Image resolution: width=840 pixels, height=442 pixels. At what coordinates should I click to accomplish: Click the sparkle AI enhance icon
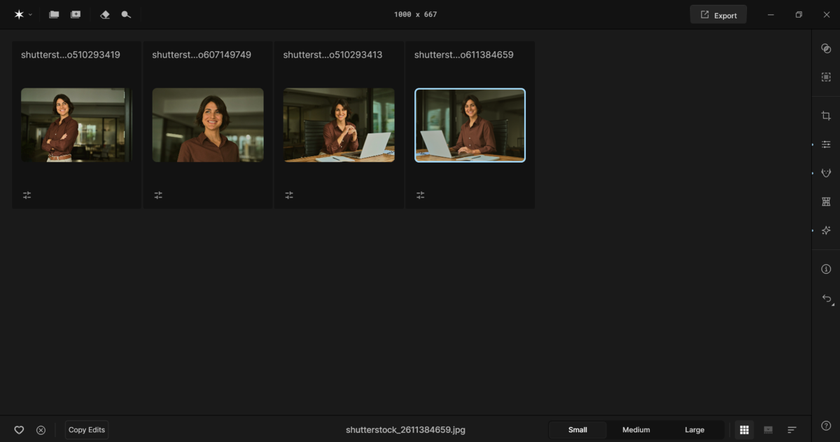tap(826, 231)
